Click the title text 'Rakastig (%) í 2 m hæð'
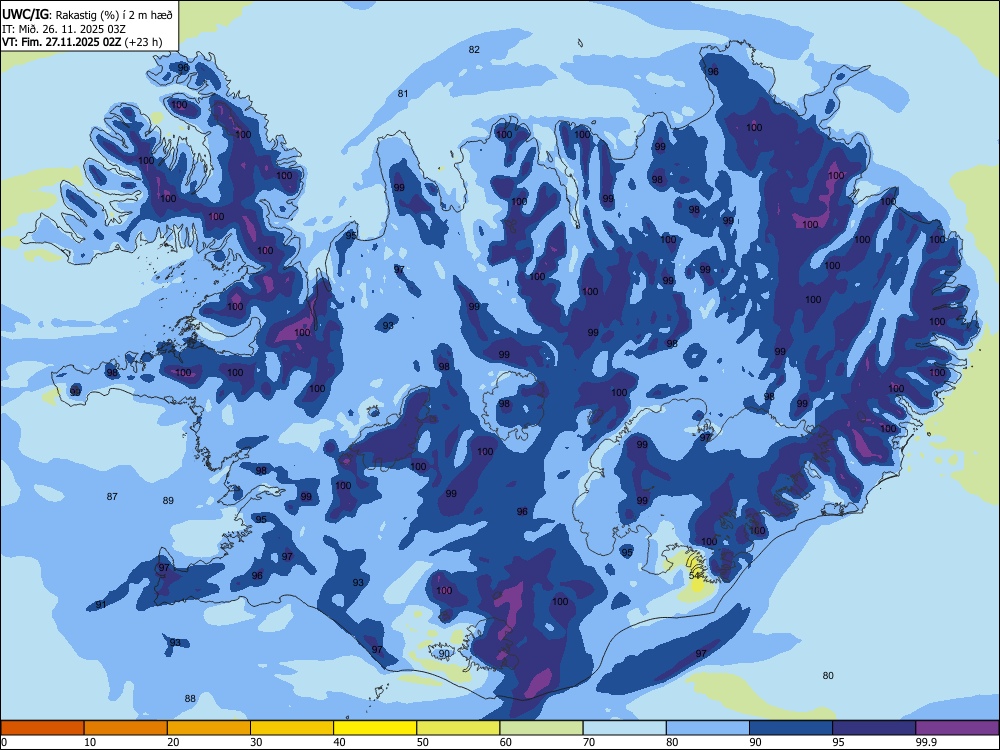This screenshot has height=750, width=1000. [114, 15]
